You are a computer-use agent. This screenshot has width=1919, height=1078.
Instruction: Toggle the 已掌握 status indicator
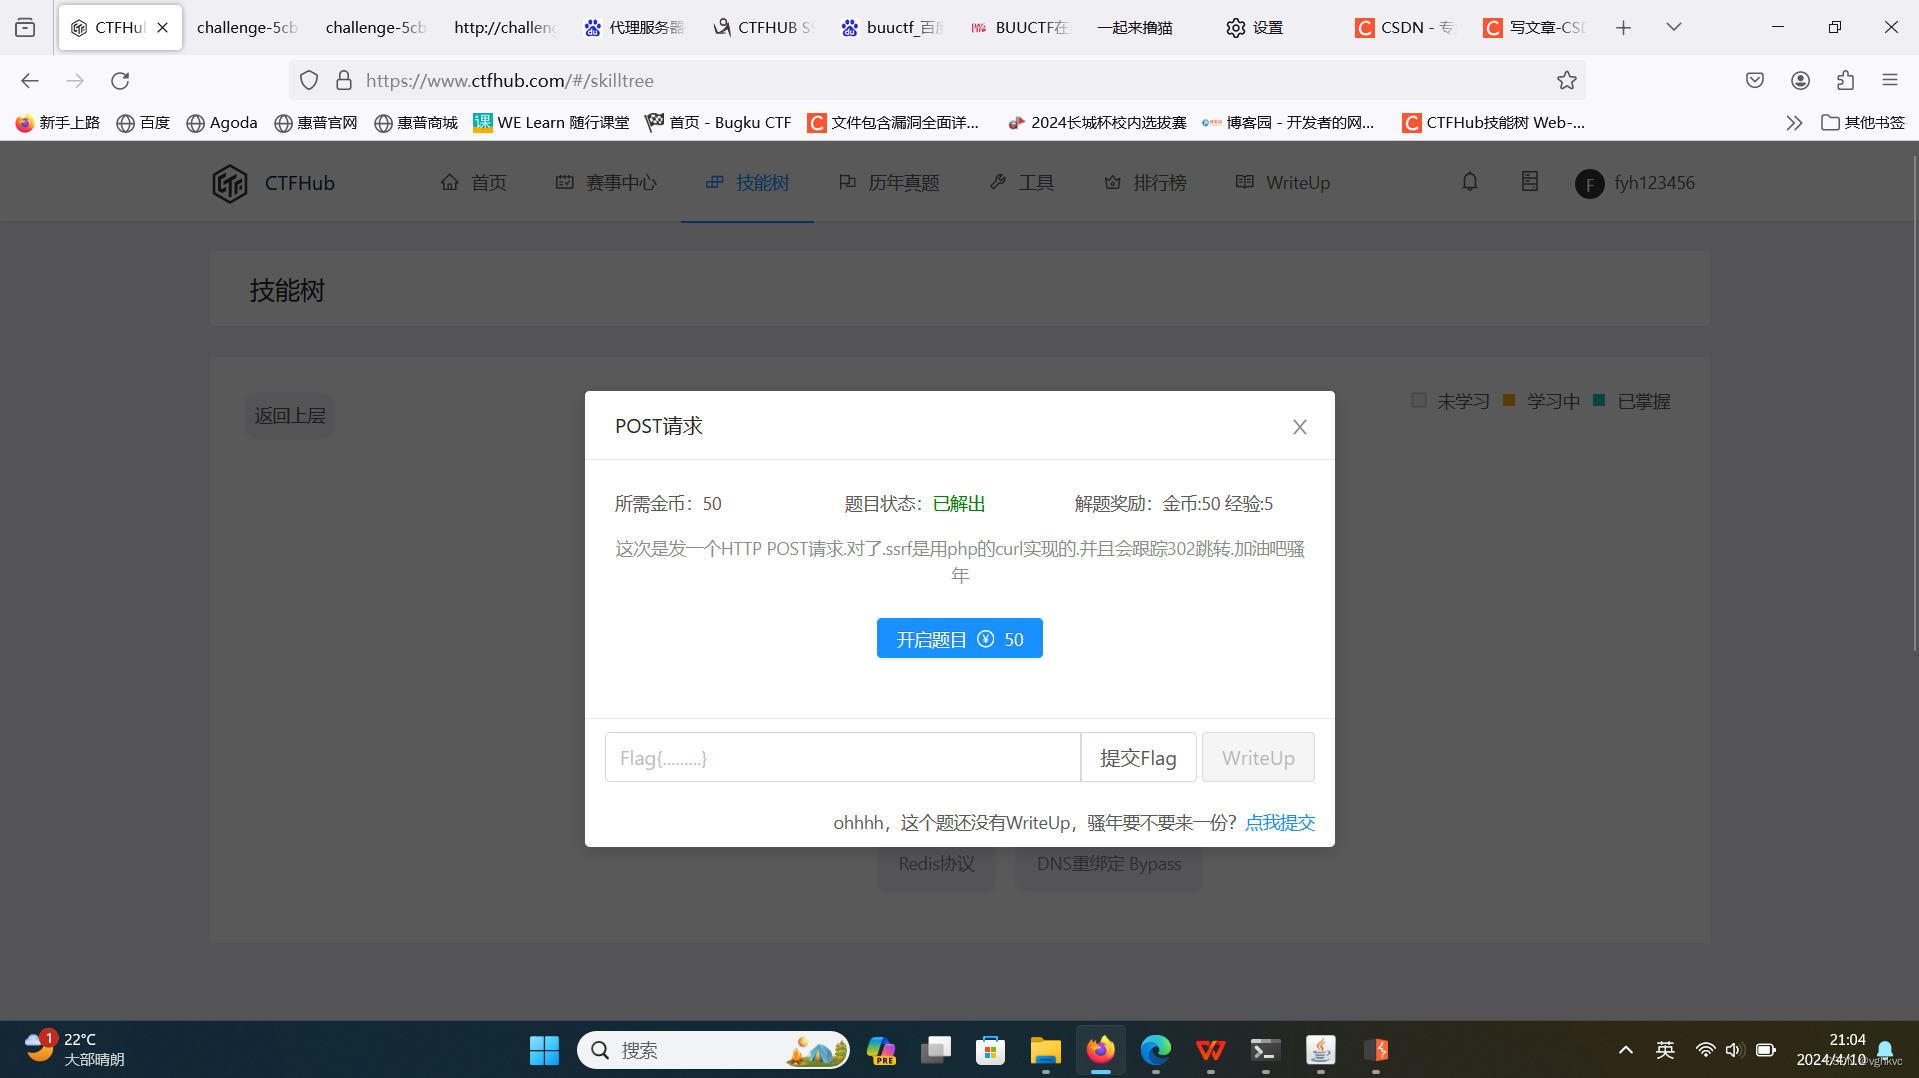[1600, 400]
